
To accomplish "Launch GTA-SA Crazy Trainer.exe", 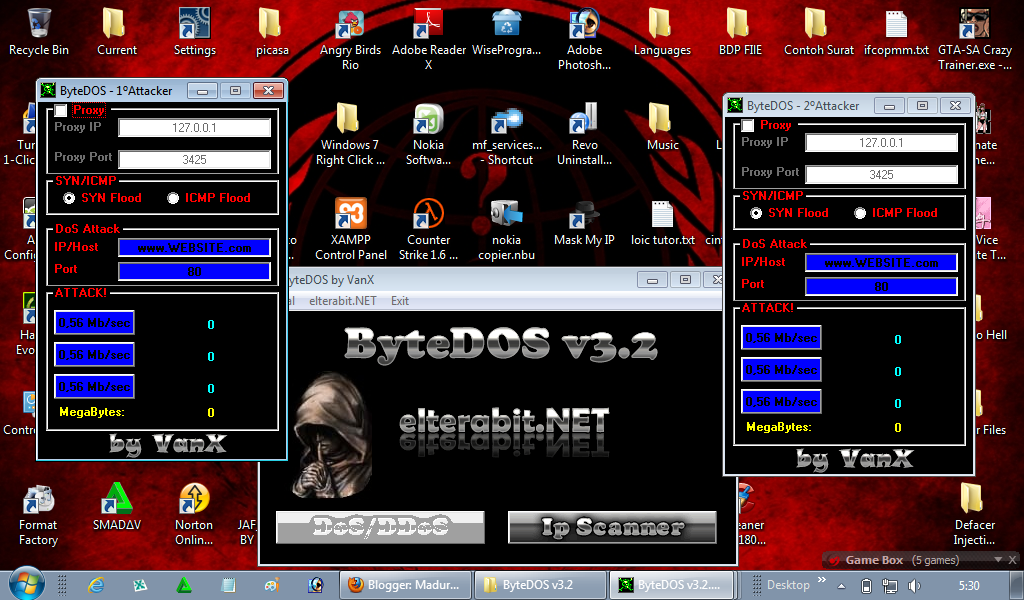I will [974, 39].
